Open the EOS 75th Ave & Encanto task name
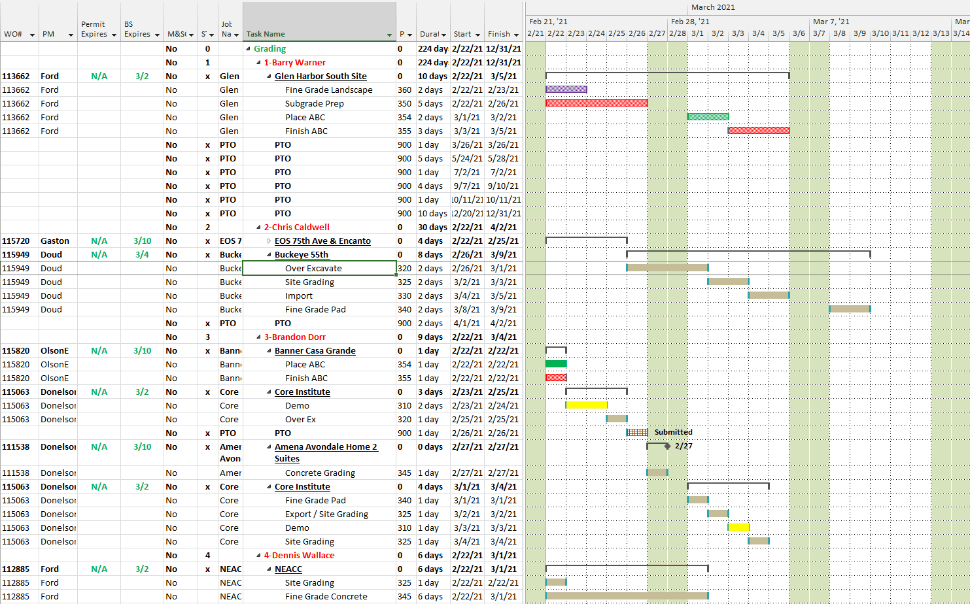The image size is (970, 604). [x=322, y=241]
